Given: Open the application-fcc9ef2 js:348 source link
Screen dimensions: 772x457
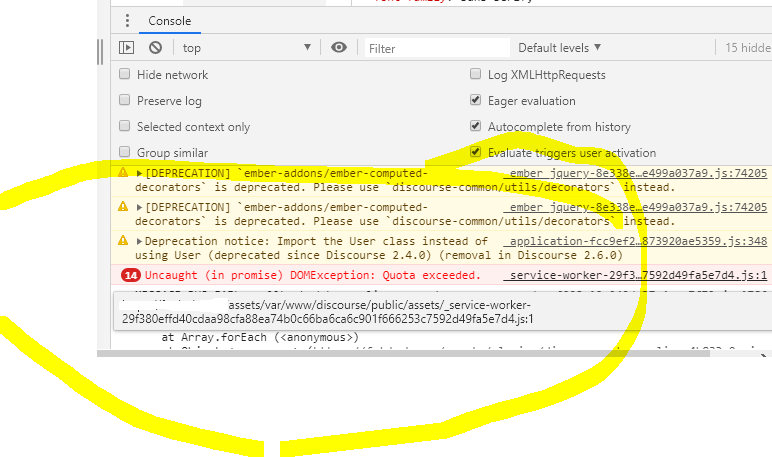Looking at the screenshot, I should 638,241.
